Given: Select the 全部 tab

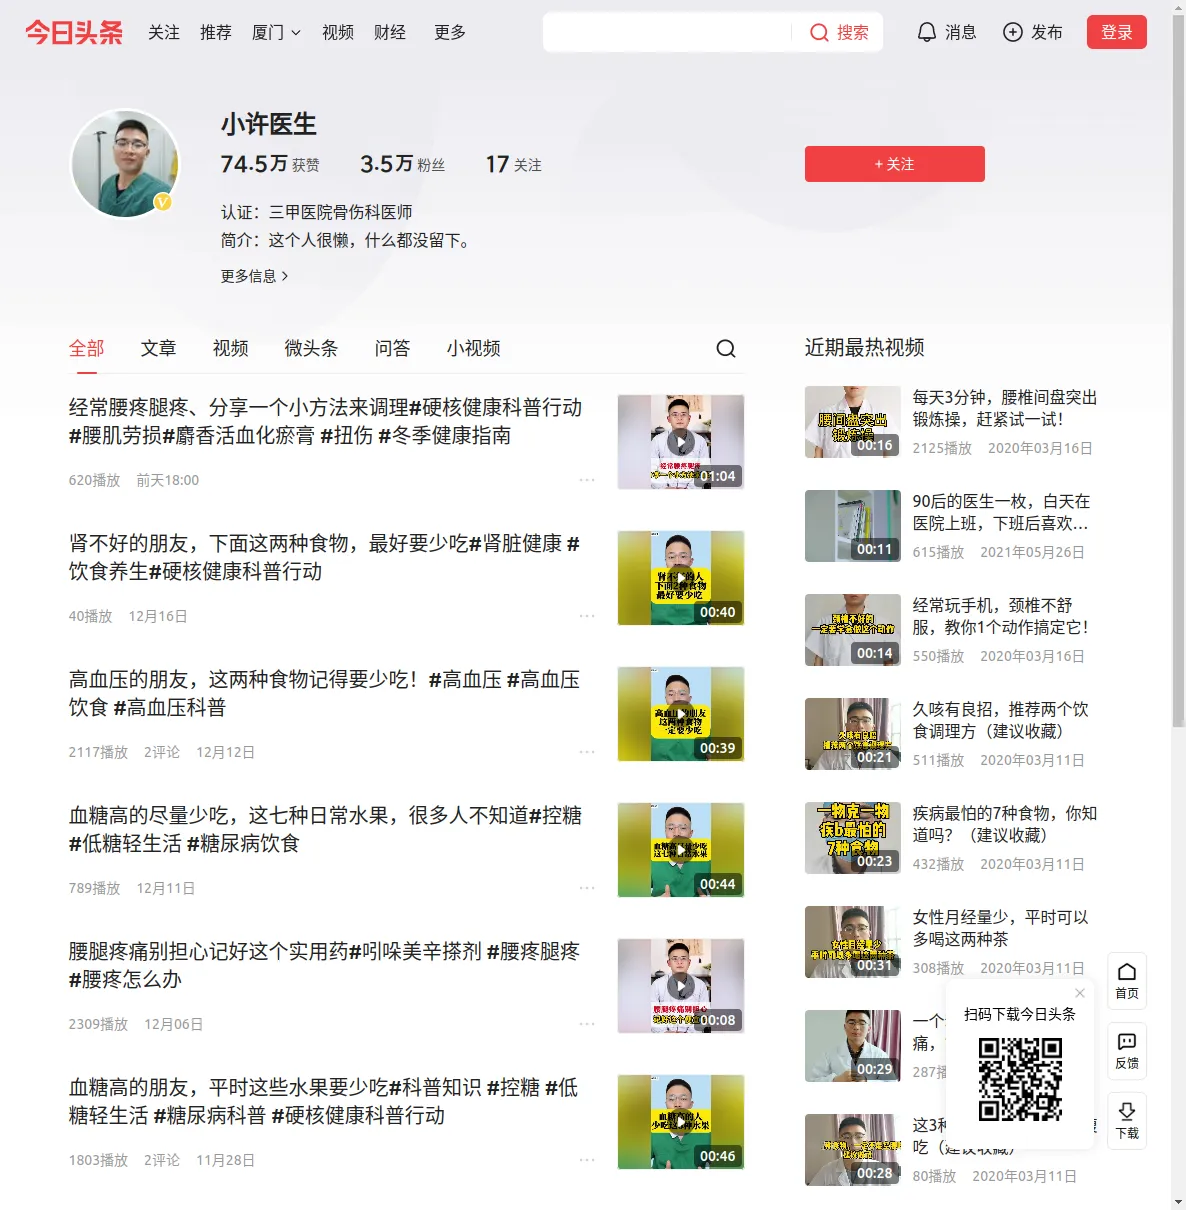Looking at the screenshot, I should 86,348.
